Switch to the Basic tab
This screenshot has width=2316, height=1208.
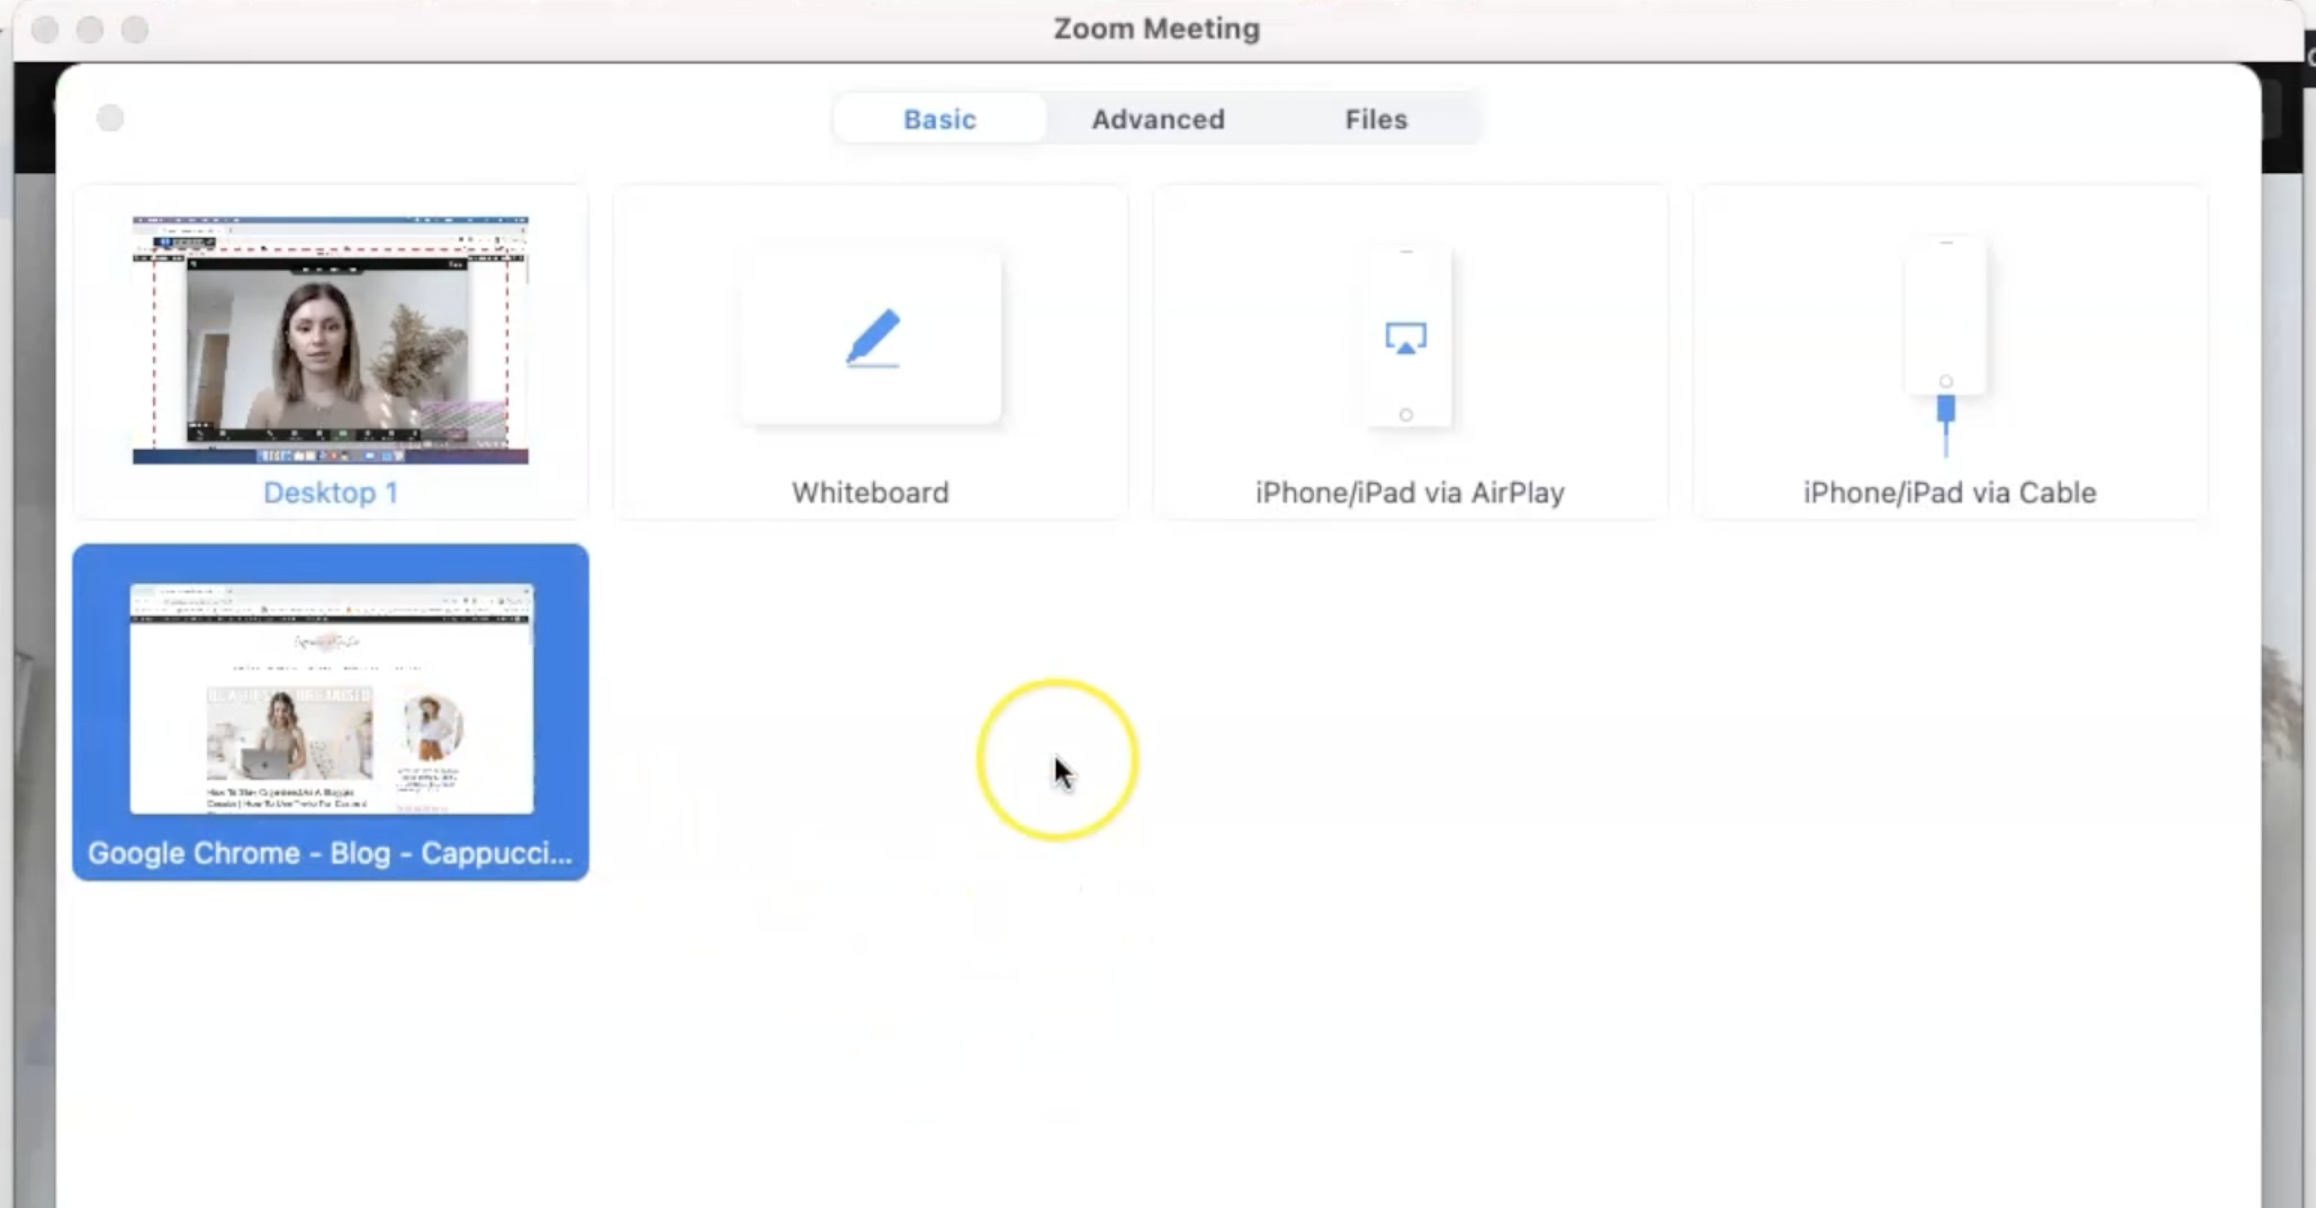939,119
